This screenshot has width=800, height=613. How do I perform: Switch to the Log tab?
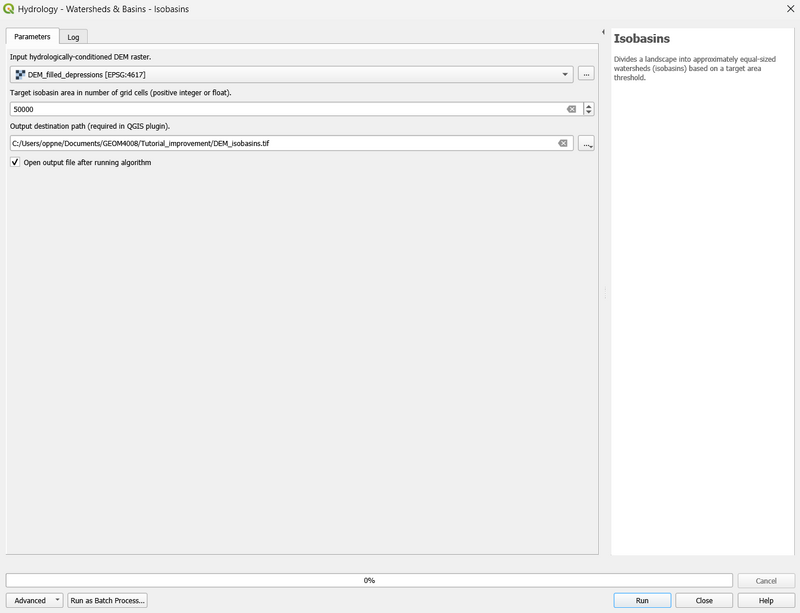coord(73,37)
